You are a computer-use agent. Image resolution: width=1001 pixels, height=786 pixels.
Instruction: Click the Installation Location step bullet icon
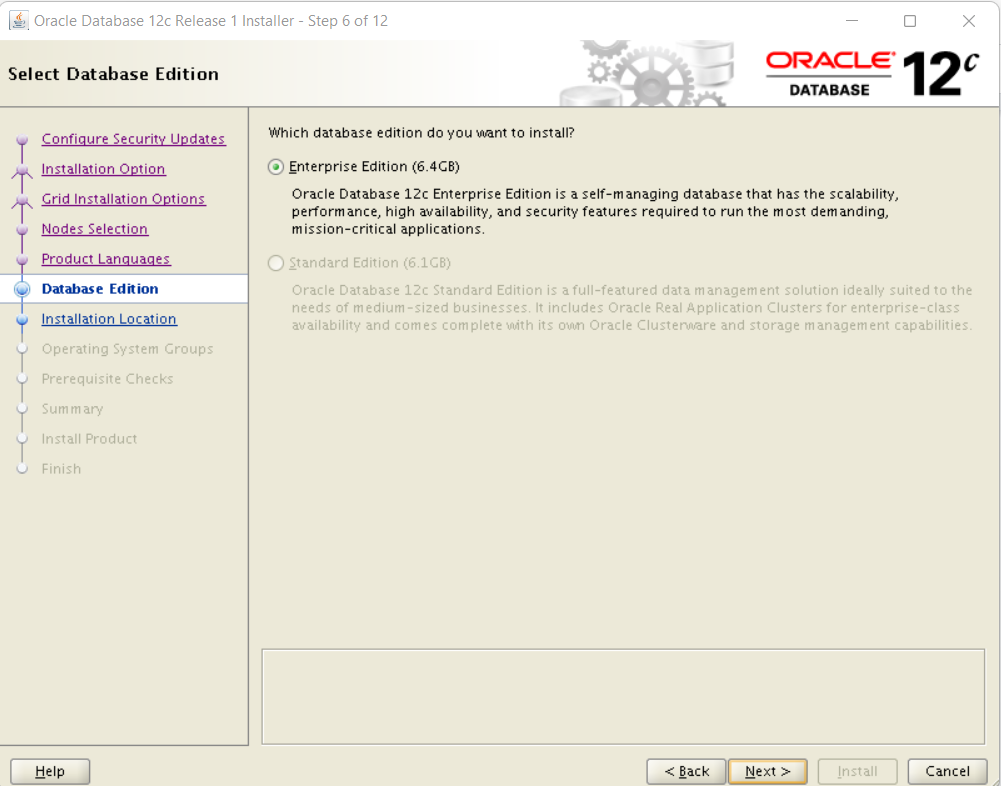click(x=22, y=319)
